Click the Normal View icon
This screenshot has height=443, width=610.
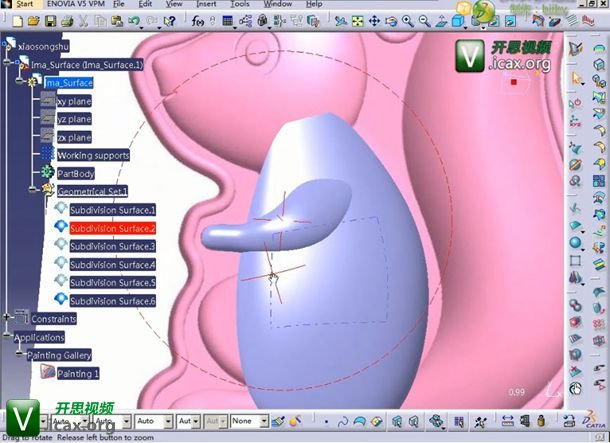(441, 21)
